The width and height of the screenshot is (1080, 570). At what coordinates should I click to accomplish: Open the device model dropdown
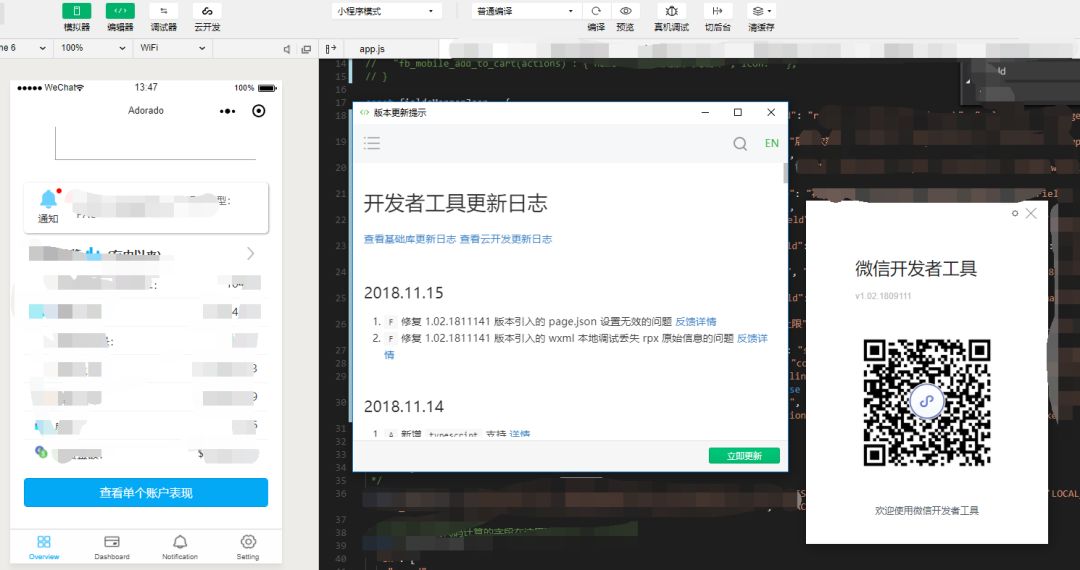point(24,48)
